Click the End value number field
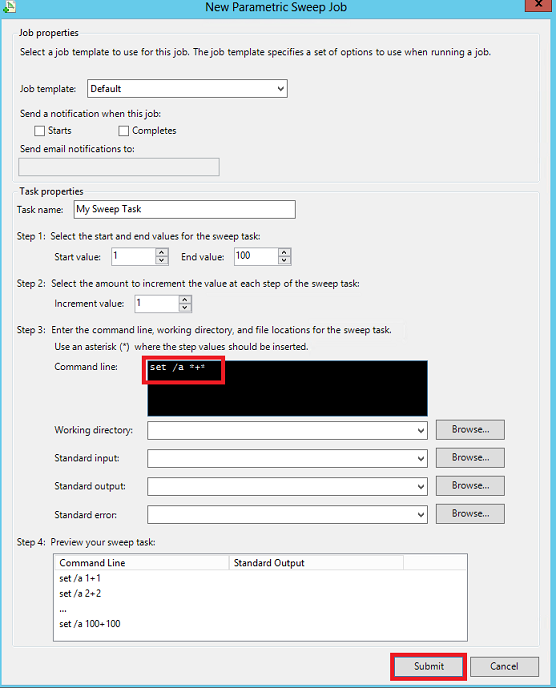Image resolution: width=556 pixels, height=688 pixels. [x=256, y=256]
